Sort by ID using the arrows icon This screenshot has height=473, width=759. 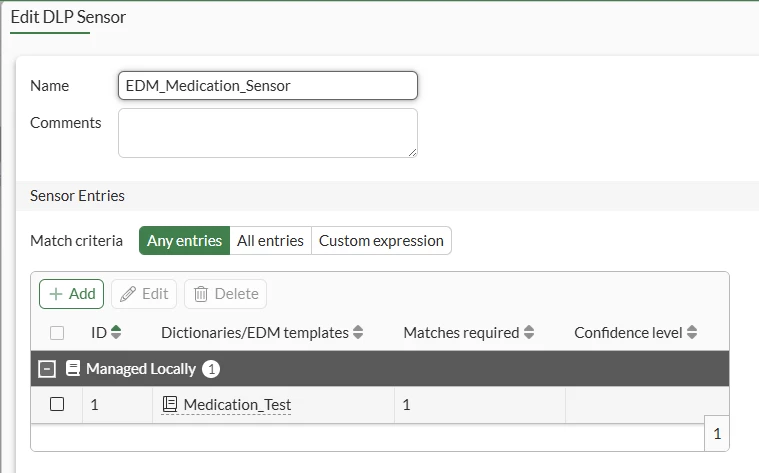[116, 332]
